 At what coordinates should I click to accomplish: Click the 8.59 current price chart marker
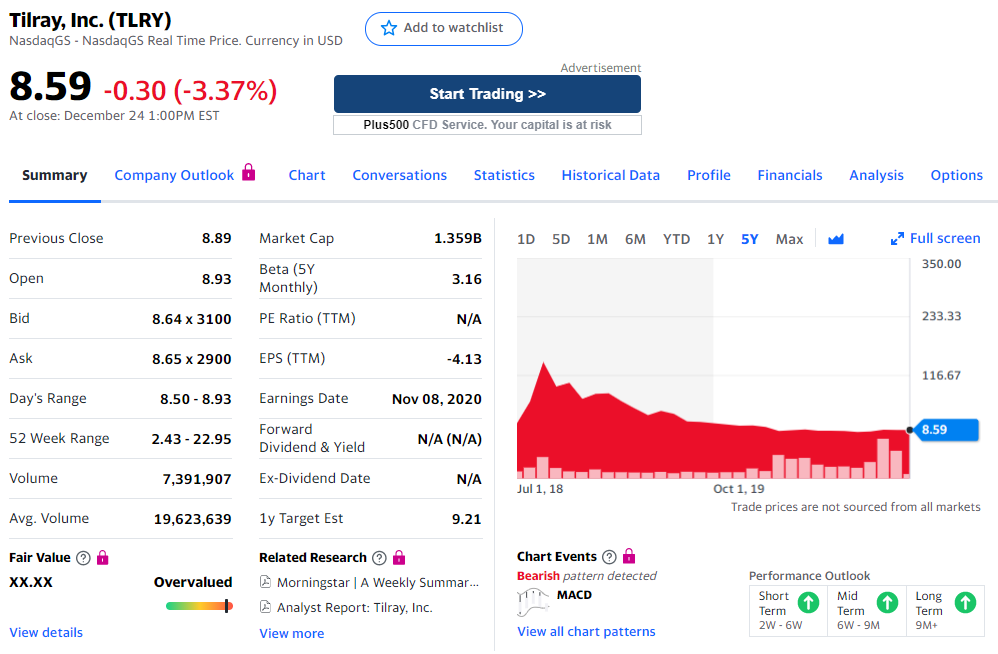pos(945,430)
